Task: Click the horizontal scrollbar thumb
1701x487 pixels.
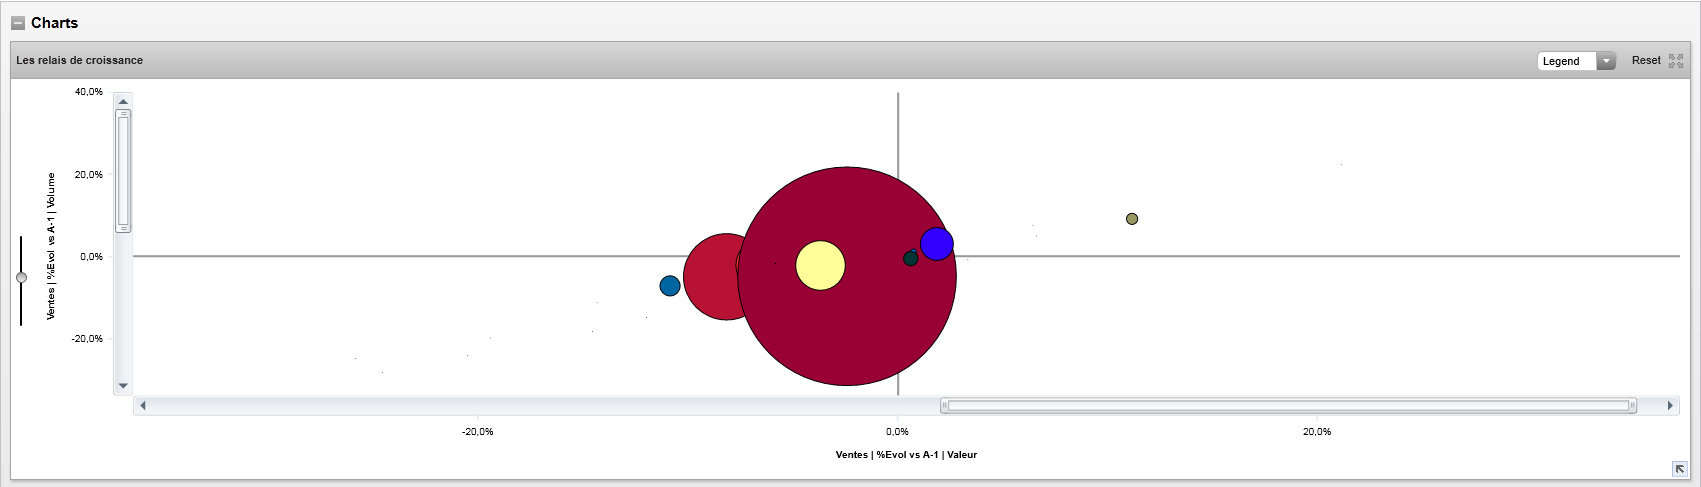Action: click(1289, 406)
